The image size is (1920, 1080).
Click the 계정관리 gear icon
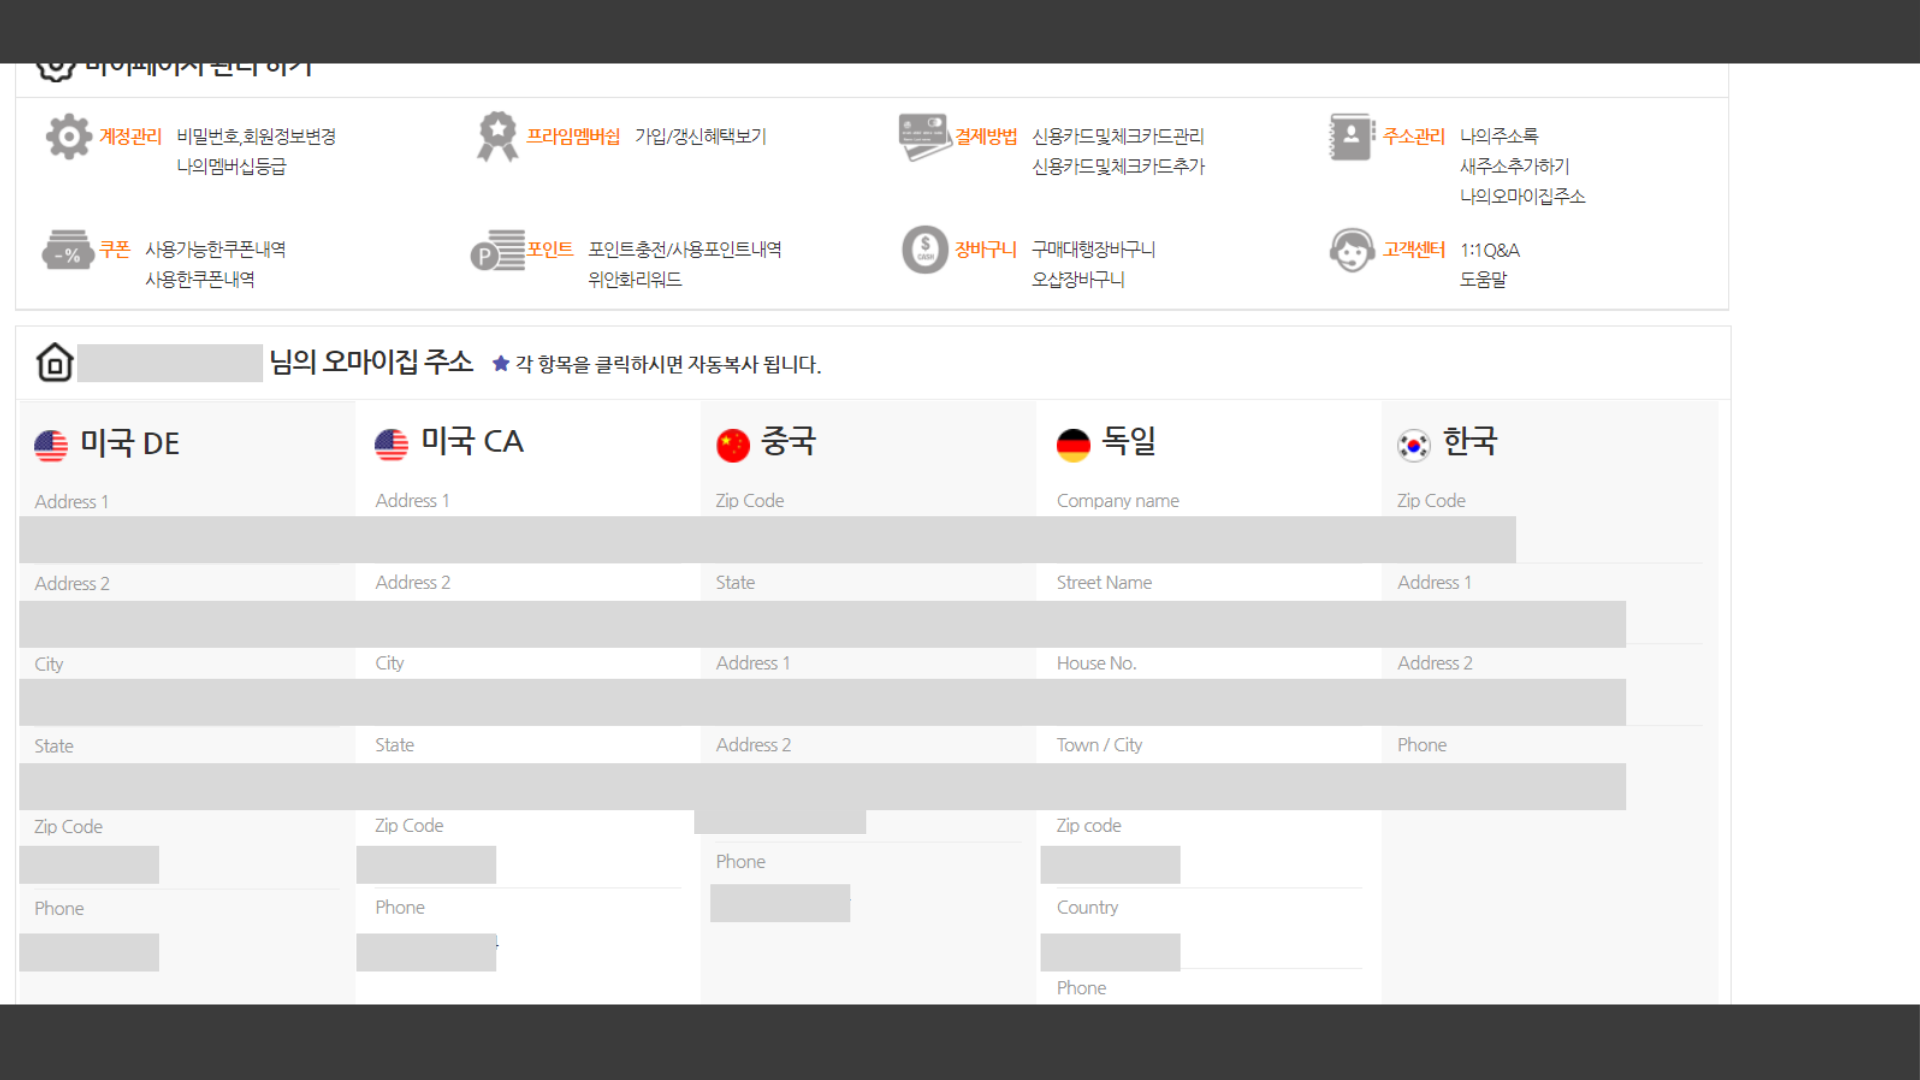tap(68, 137)
